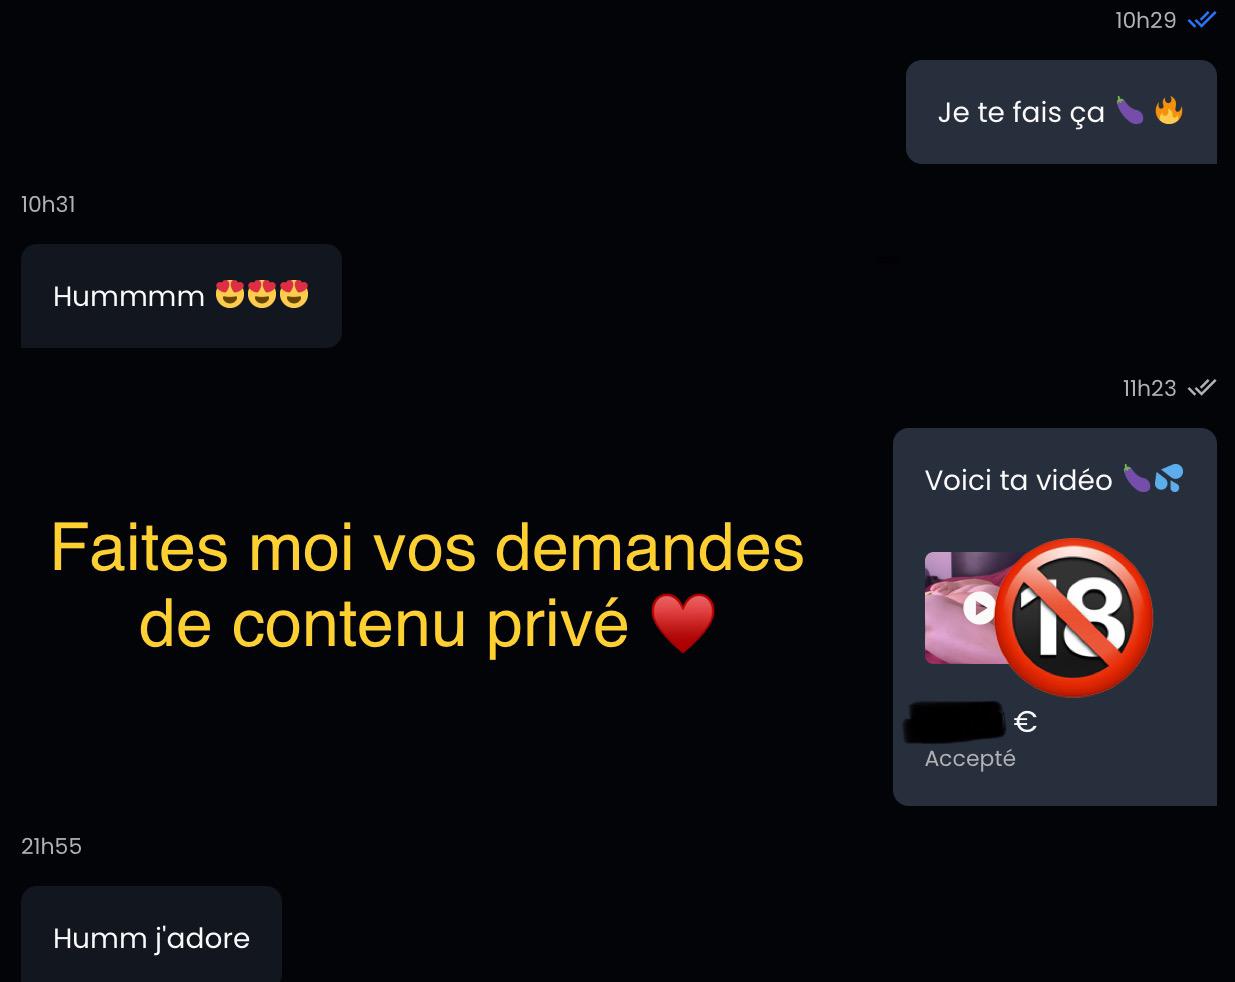Click the fire emoji in first message
This screenshot has height=982, width=1235.
click(x=1168, y=110)
